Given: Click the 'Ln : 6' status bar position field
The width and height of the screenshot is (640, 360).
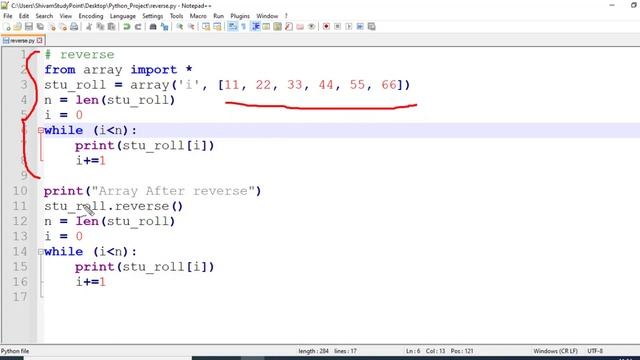Looking at the screenshot, I should pyautogui.click(x=413, y=351).
